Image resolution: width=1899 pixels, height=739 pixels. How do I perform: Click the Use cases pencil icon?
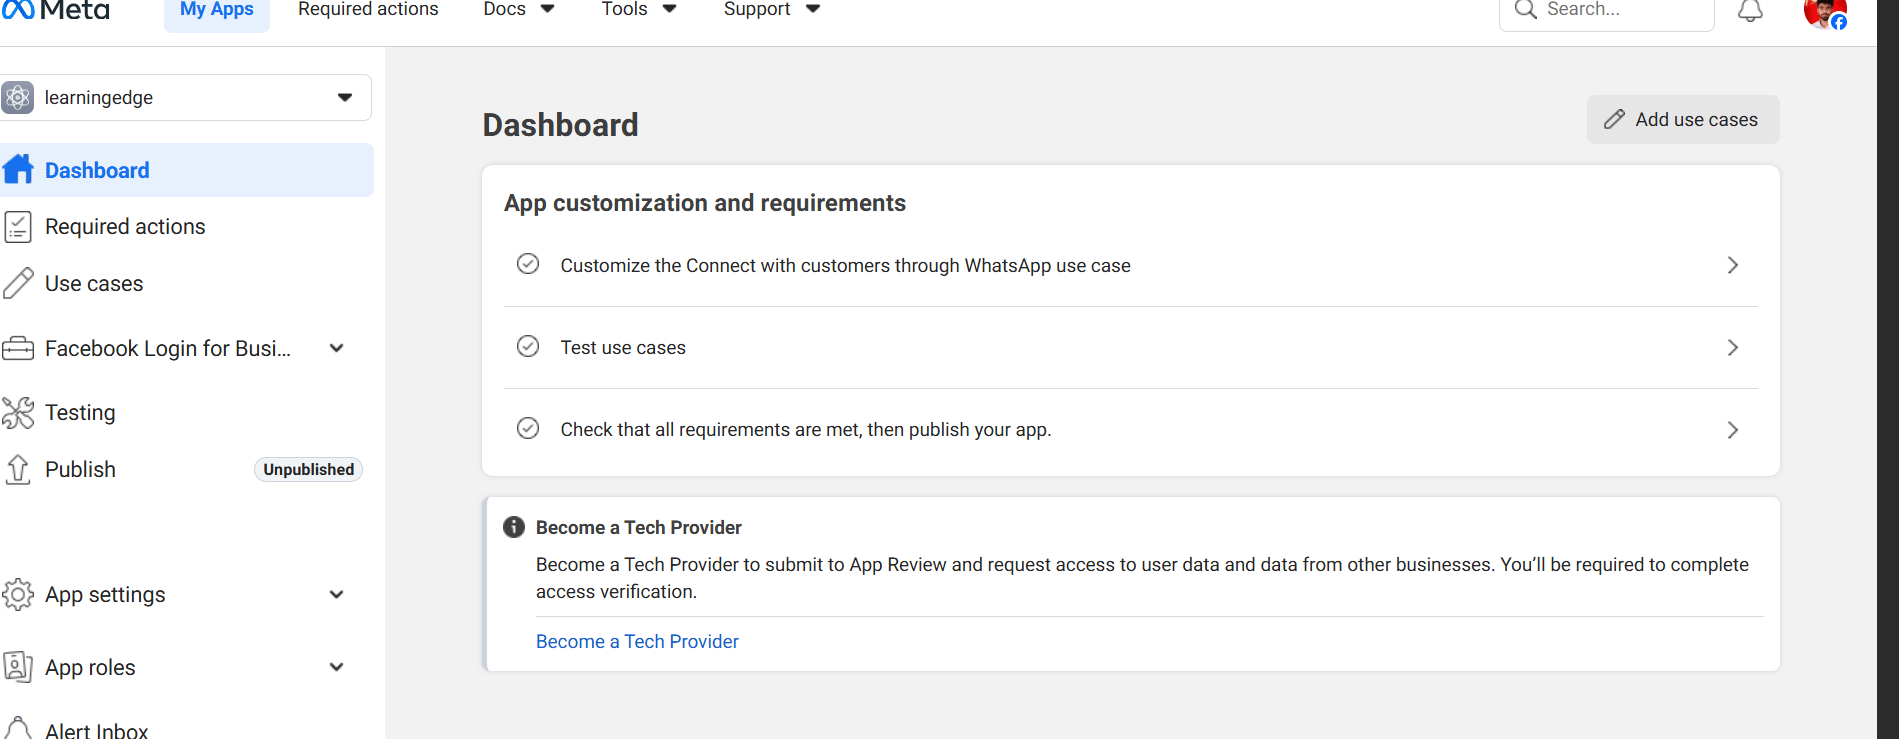pos(18,283)
